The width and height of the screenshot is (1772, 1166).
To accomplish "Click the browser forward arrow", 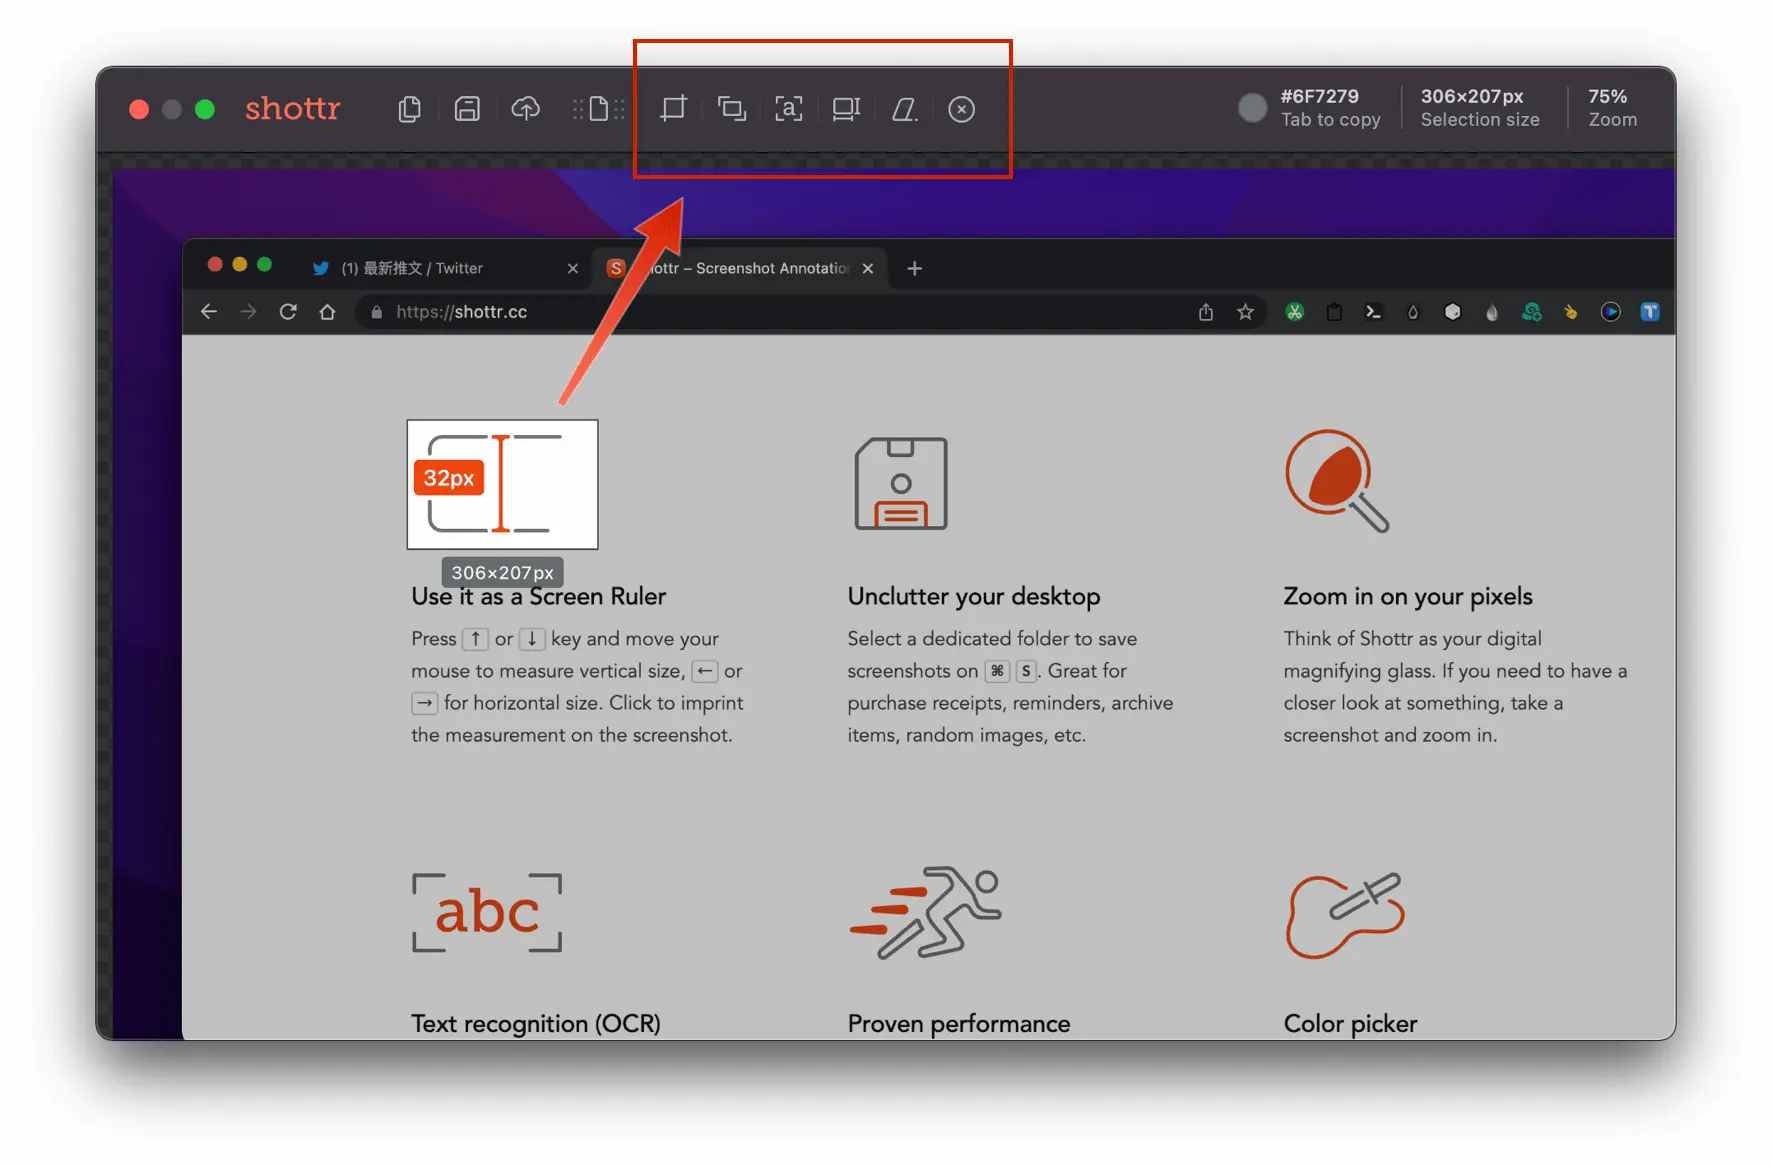I will point(248,312).
